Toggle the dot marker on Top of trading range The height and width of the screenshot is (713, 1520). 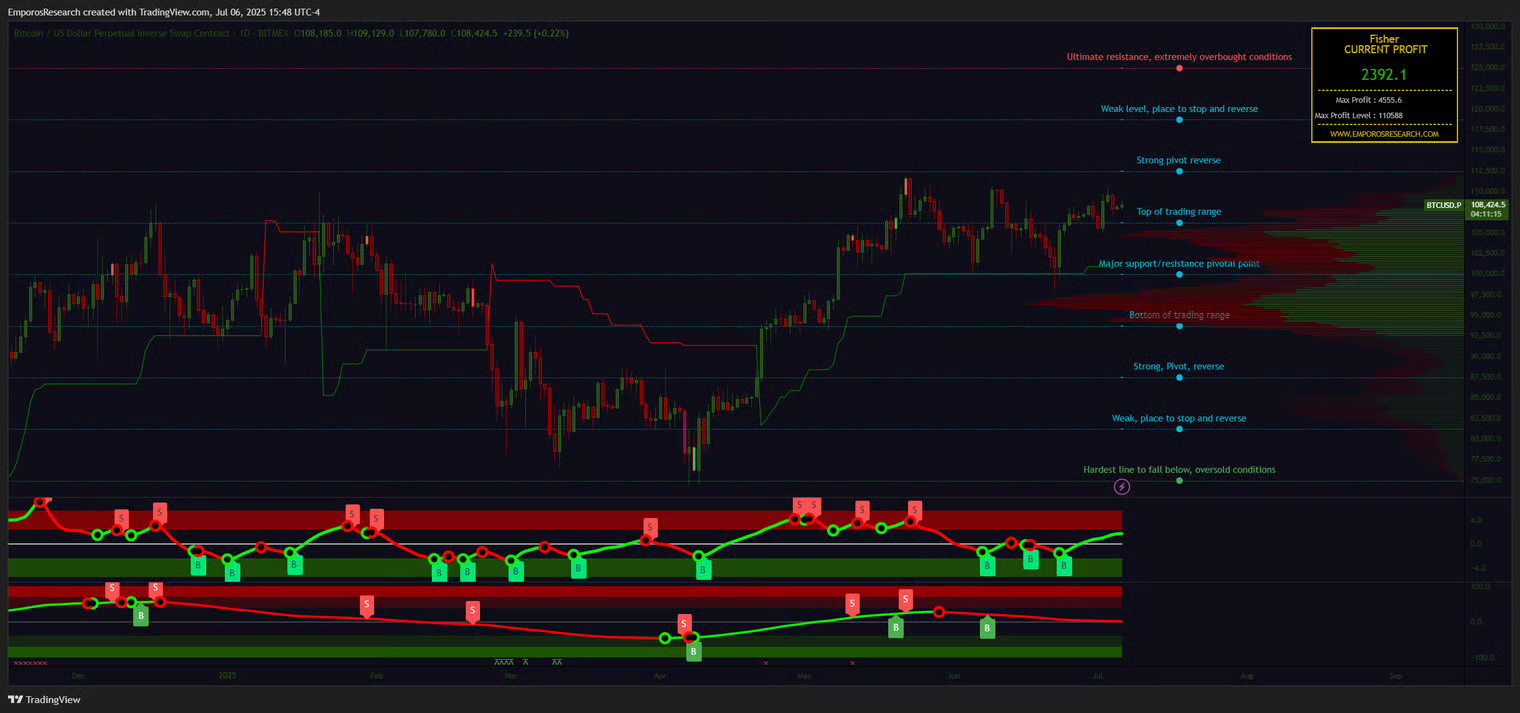coord(1179,223)
